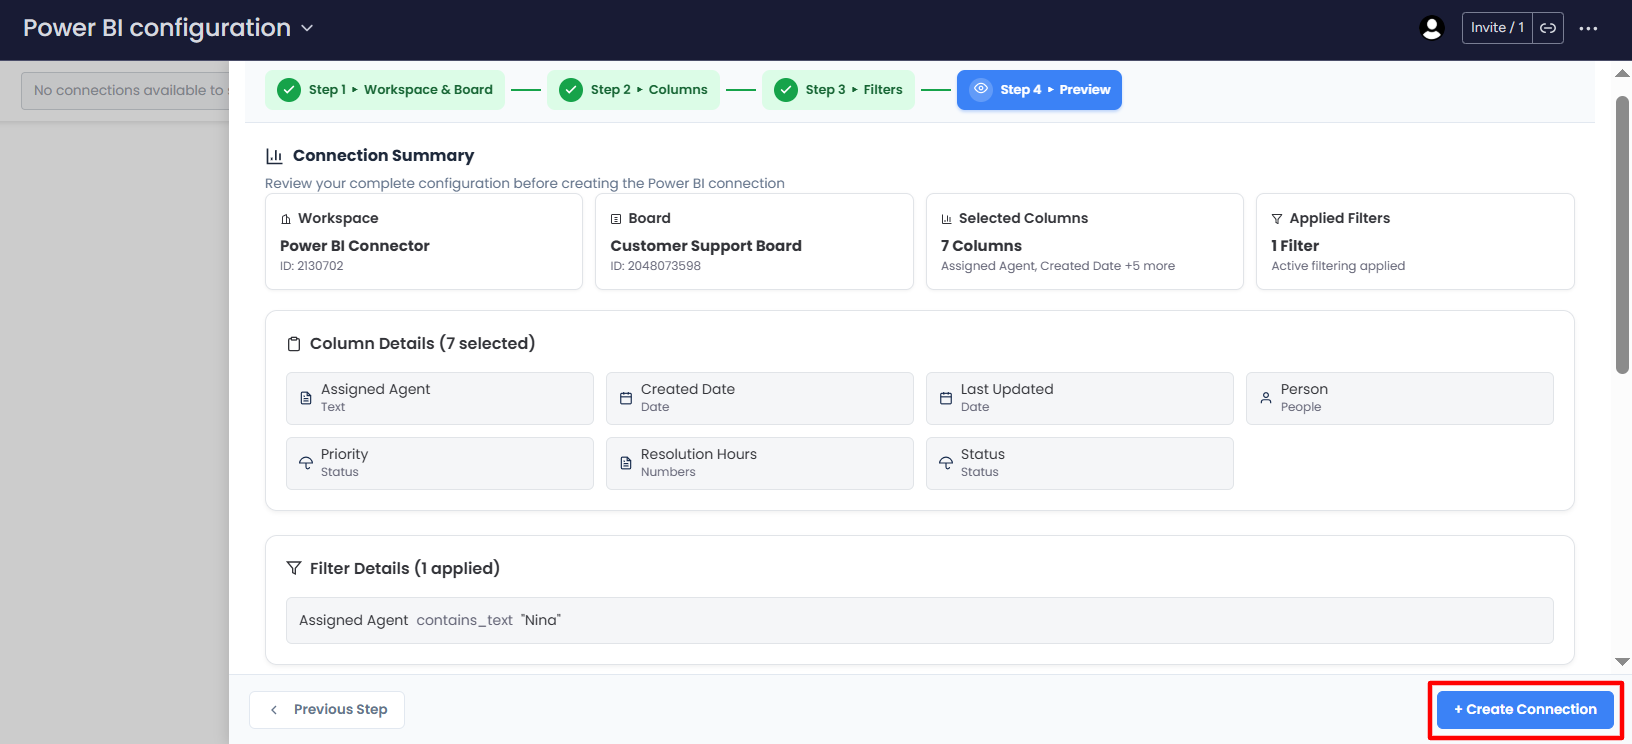1632x744 pixels.
Task: Go to Step 2 Columns
Action: coord(633,90)
